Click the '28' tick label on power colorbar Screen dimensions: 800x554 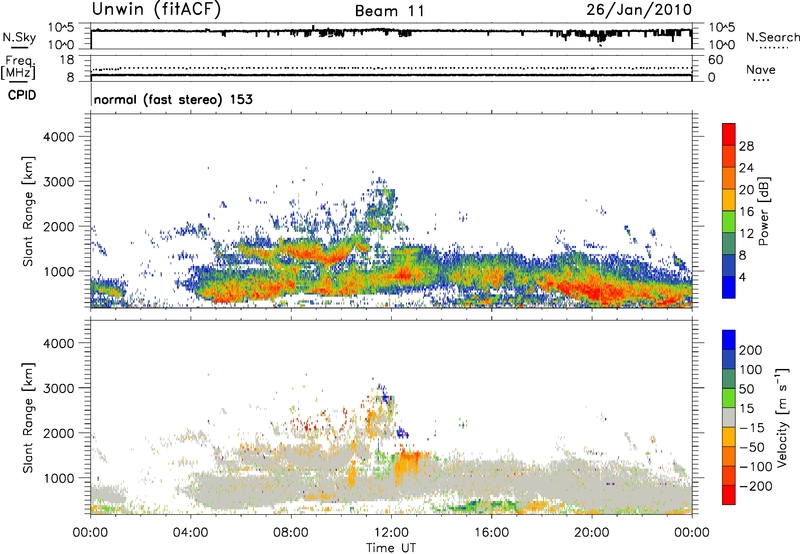click(x=746, y=146)
